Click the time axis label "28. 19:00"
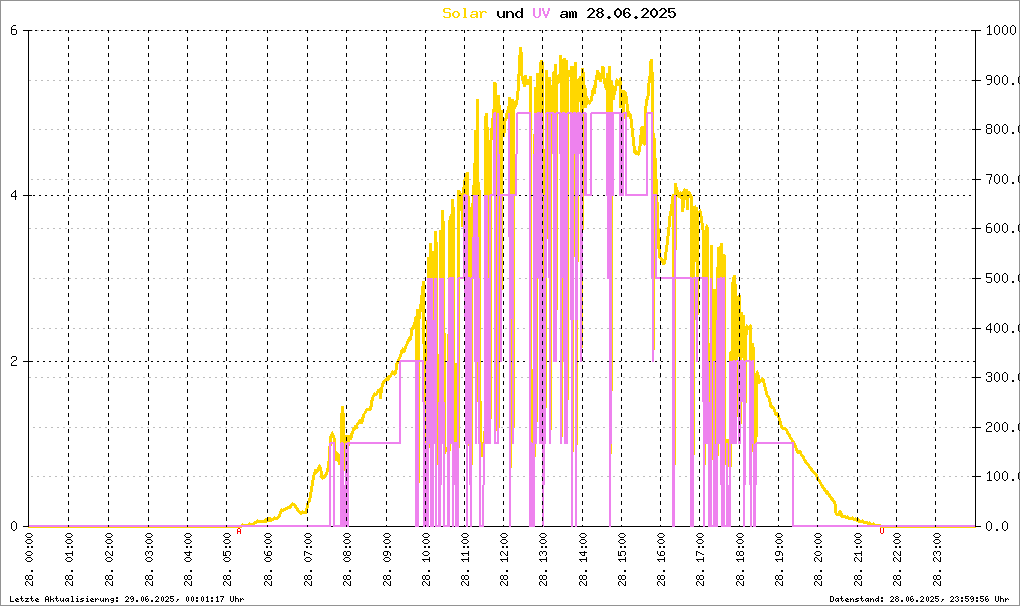The width and height of the screenshot is (1020, 606). (x=779, y=560)
